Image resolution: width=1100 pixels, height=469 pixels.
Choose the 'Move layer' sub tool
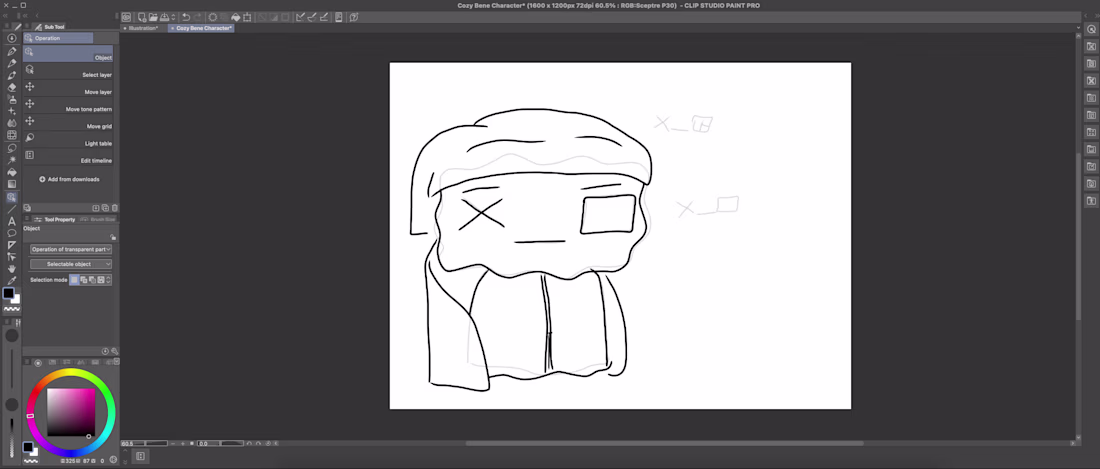(68, 88)
